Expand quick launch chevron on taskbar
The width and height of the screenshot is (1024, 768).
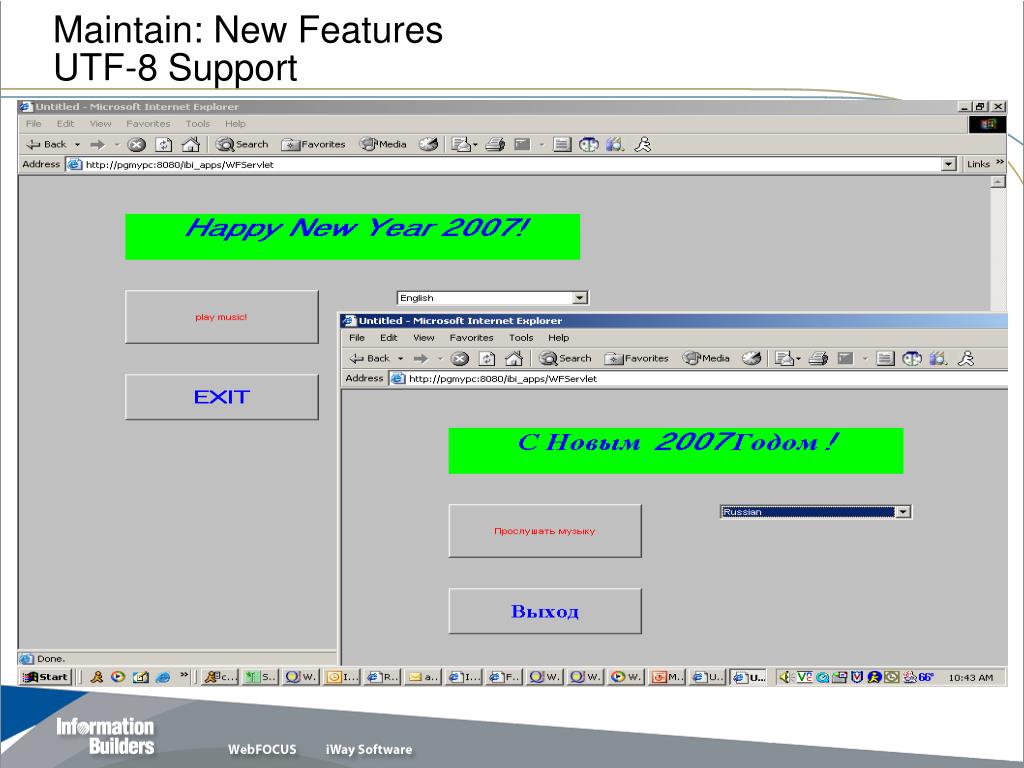tap(184, 675)
